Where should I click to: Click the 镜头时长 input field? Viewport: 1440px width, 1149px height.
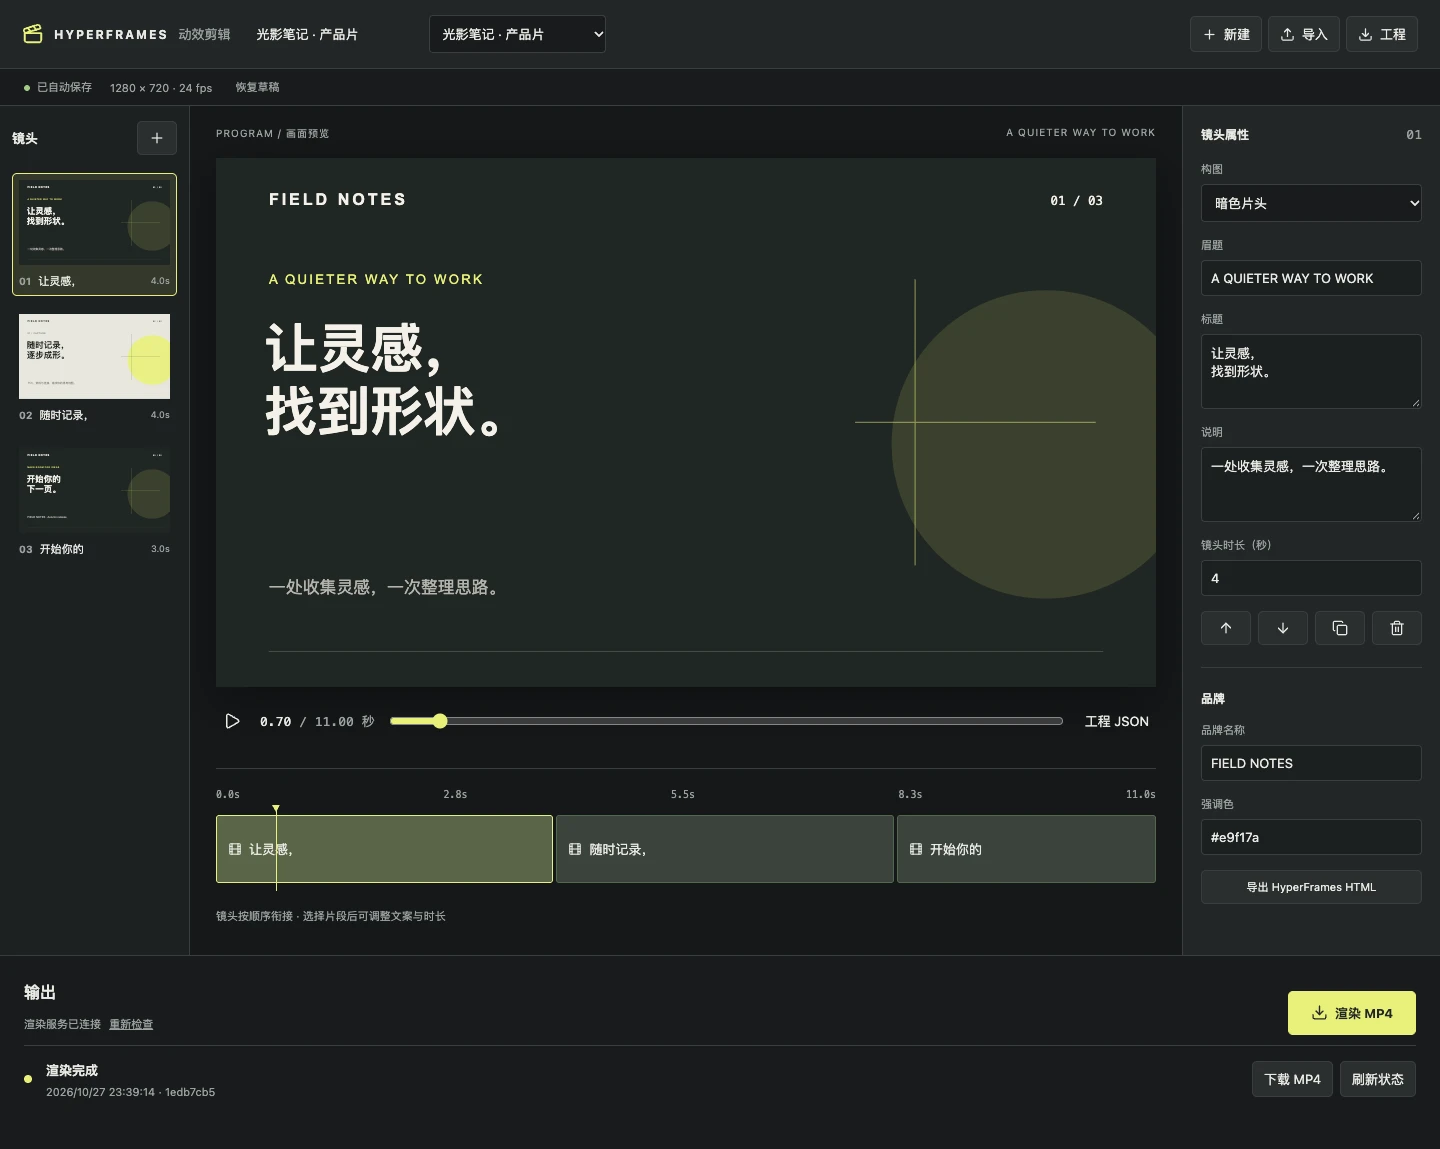(1311, 578)
